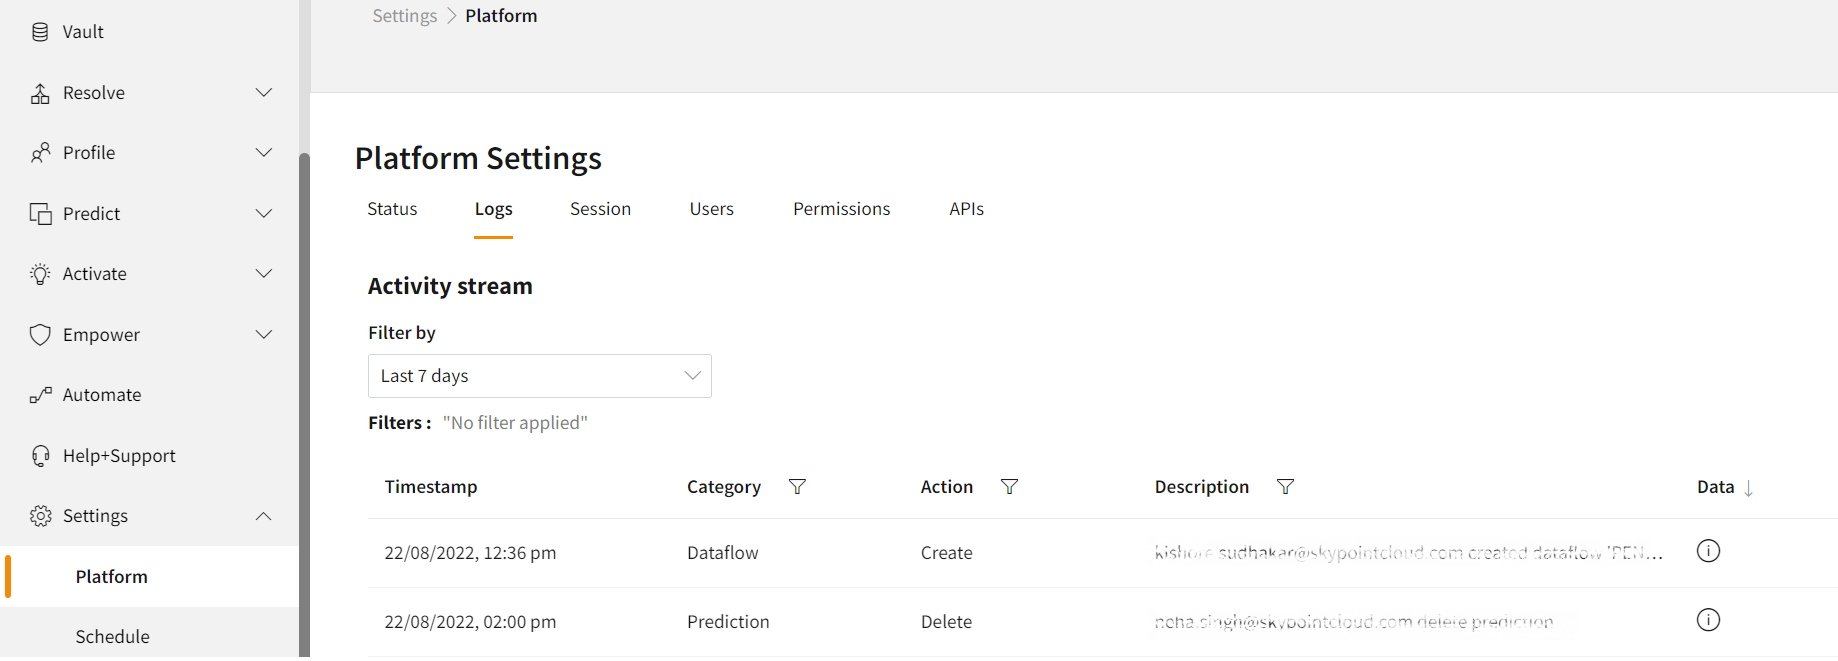The width and height of the screenshot is (1838, 661).
Task: Click the Automate sidebar icon
Action: [40, 395]
